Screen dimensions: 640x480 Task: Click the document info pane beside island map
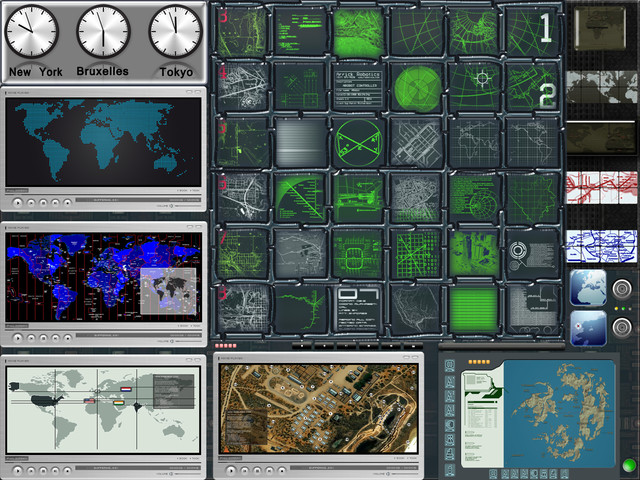[x=483, y=416]
